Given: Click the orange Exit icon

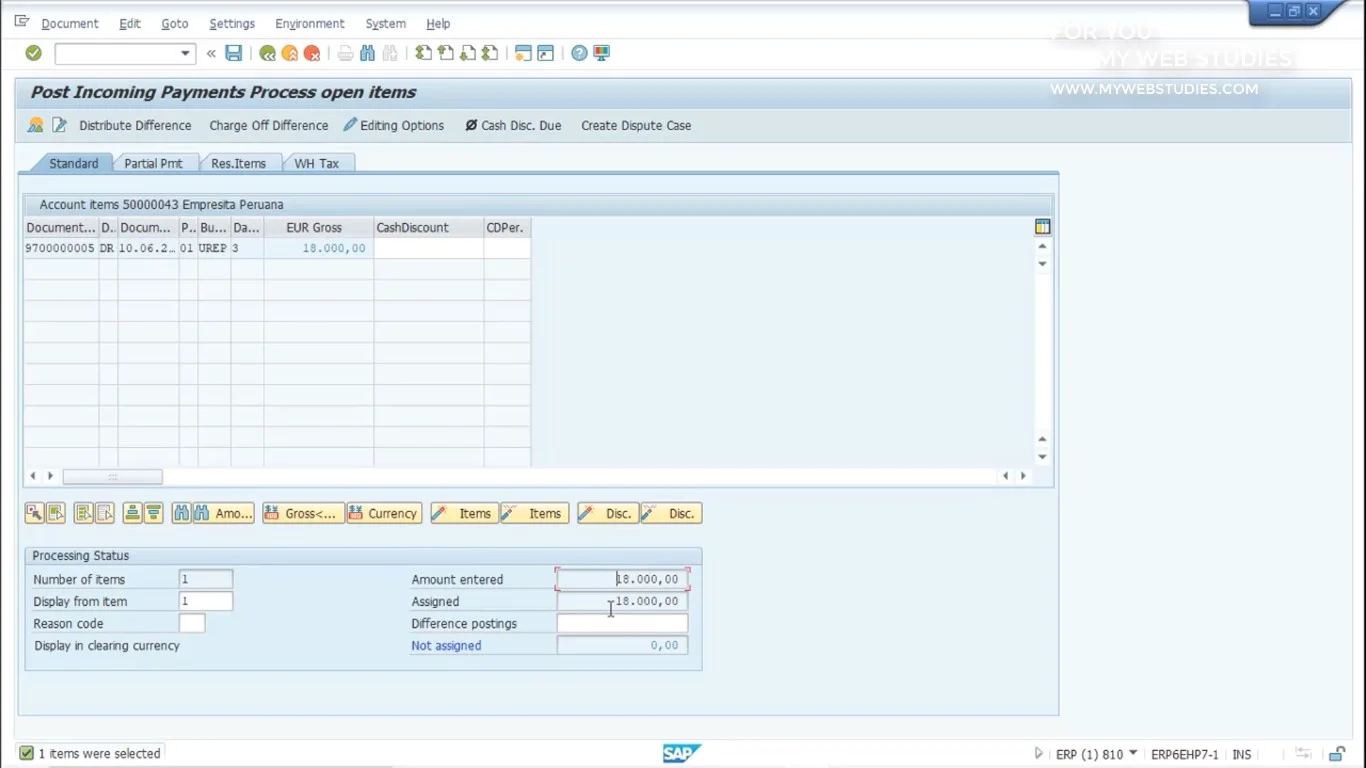Looking at the screenshot, I should coord(289,53).
